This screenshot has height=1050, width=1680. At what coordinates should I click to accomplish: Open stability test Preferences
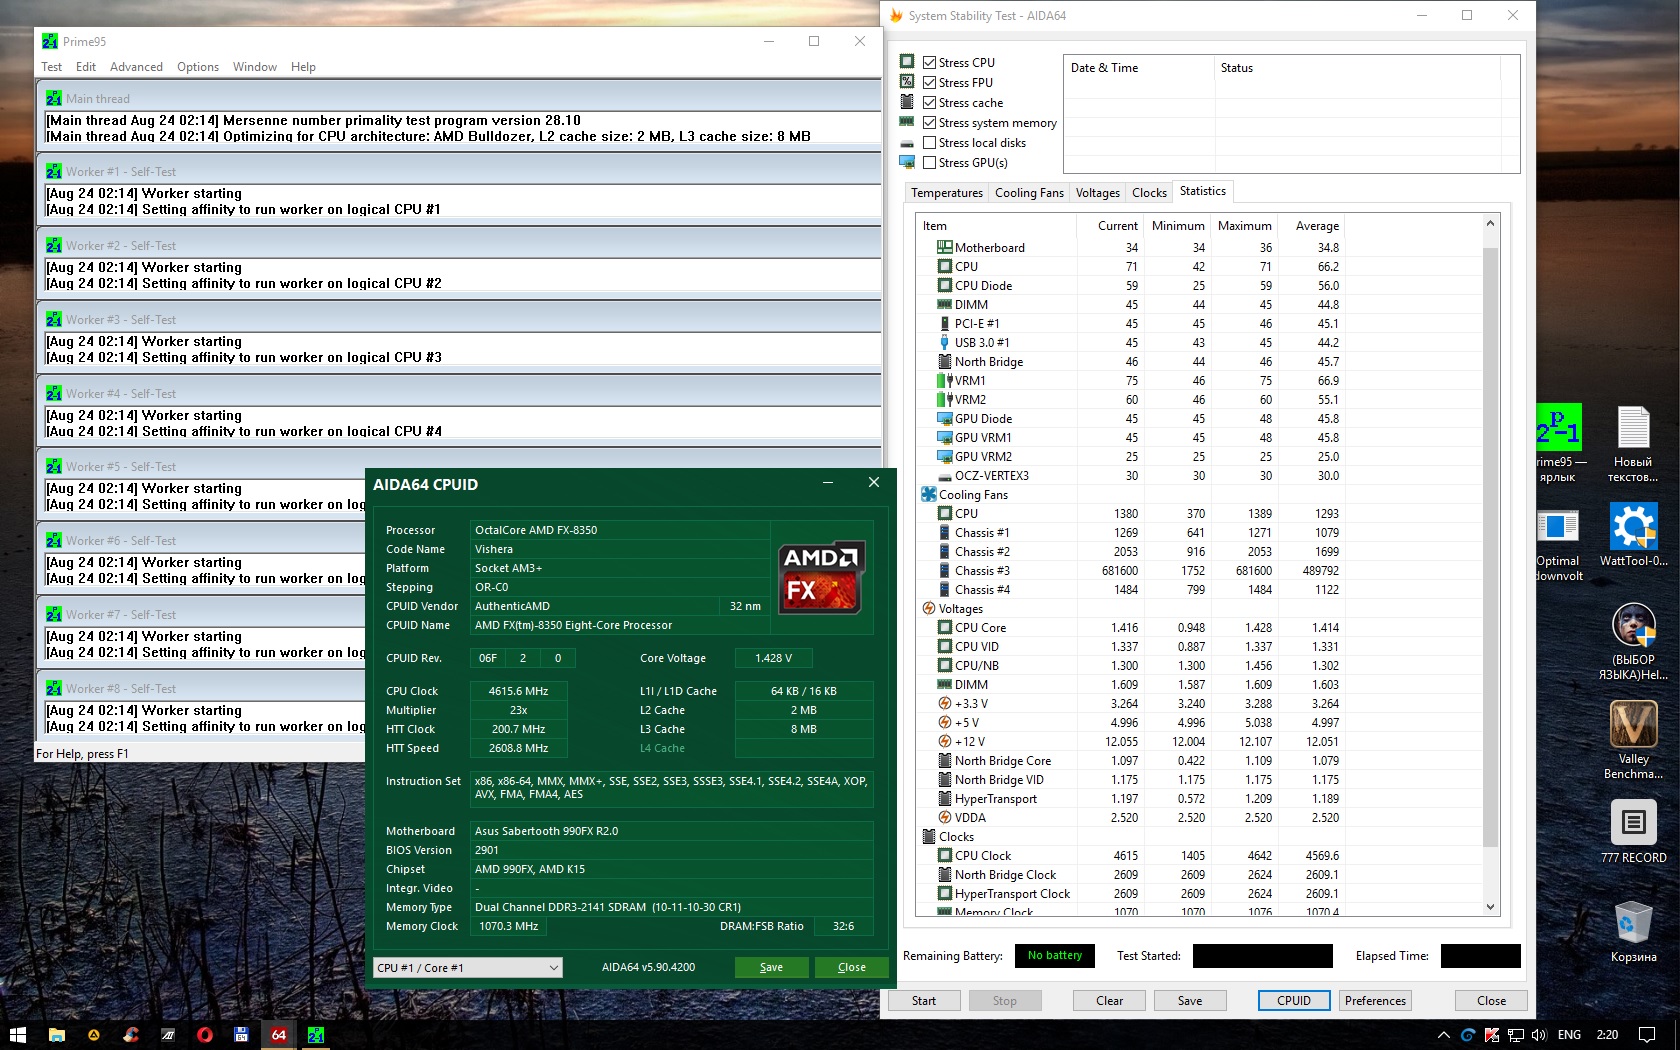click(x=1375, y=1001)
